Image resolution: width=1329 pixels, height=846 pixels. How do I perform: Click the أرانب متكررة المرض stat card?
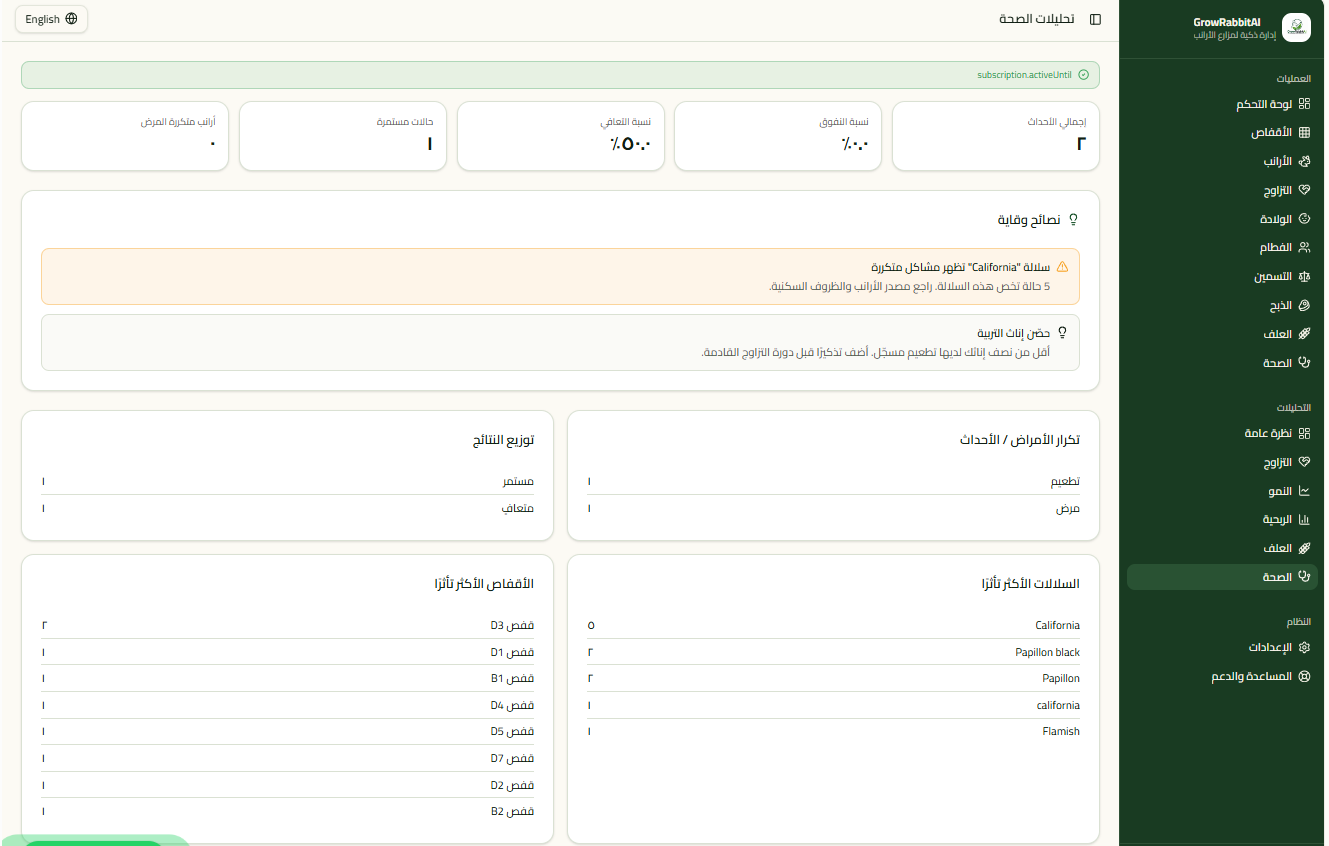coord(125,136)
